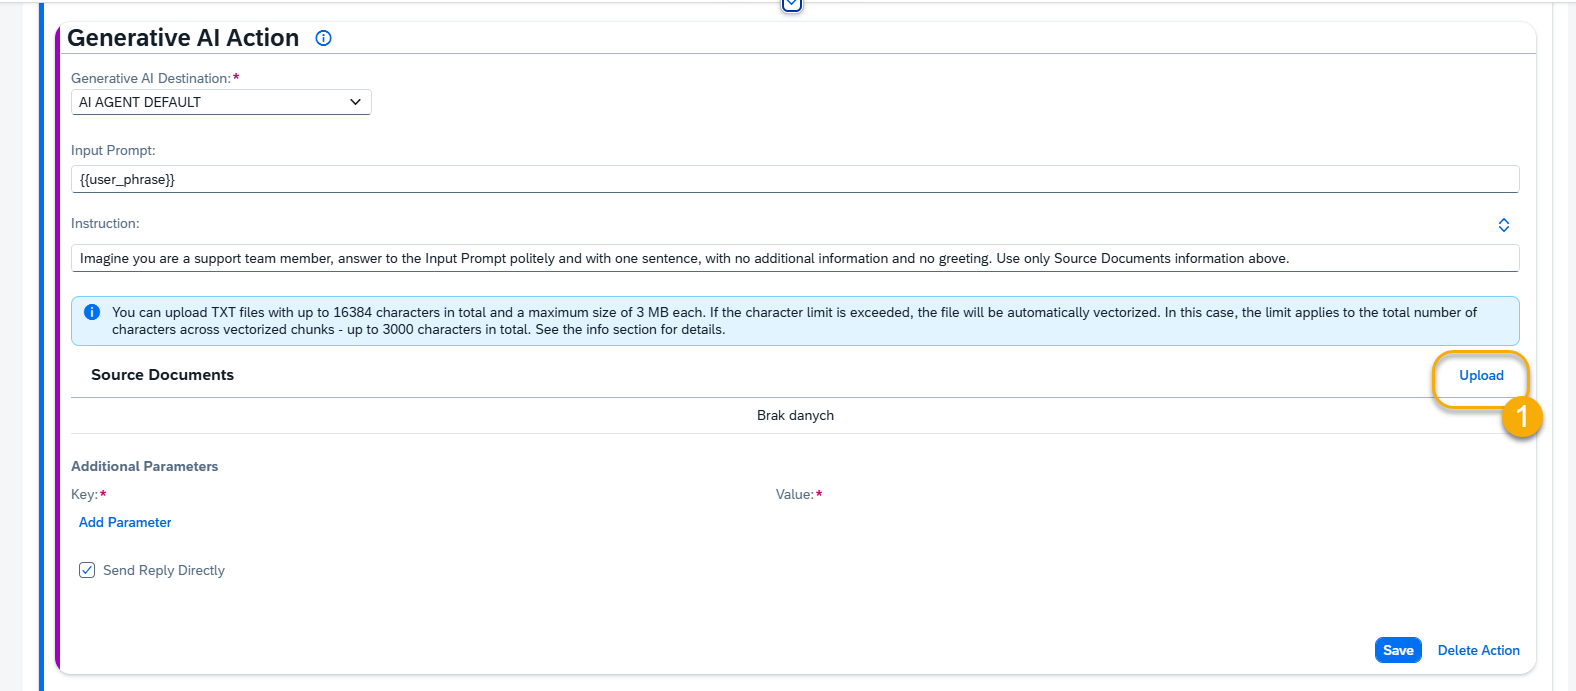The image size is (1576, 691).
Task: Click the Save button
Action: (1398, 650)
